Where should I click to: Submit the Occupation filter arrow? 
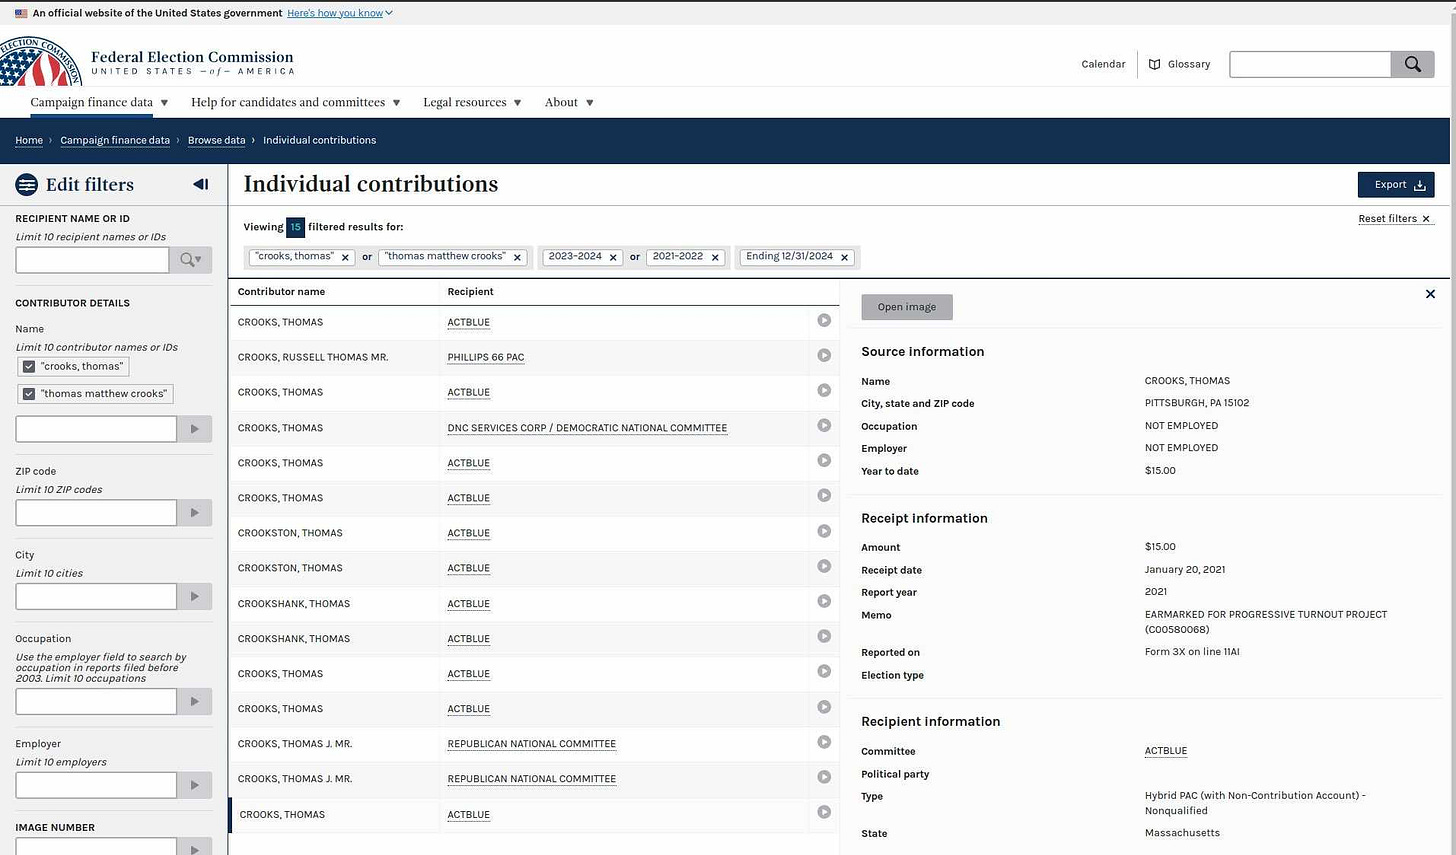(194, 702)
